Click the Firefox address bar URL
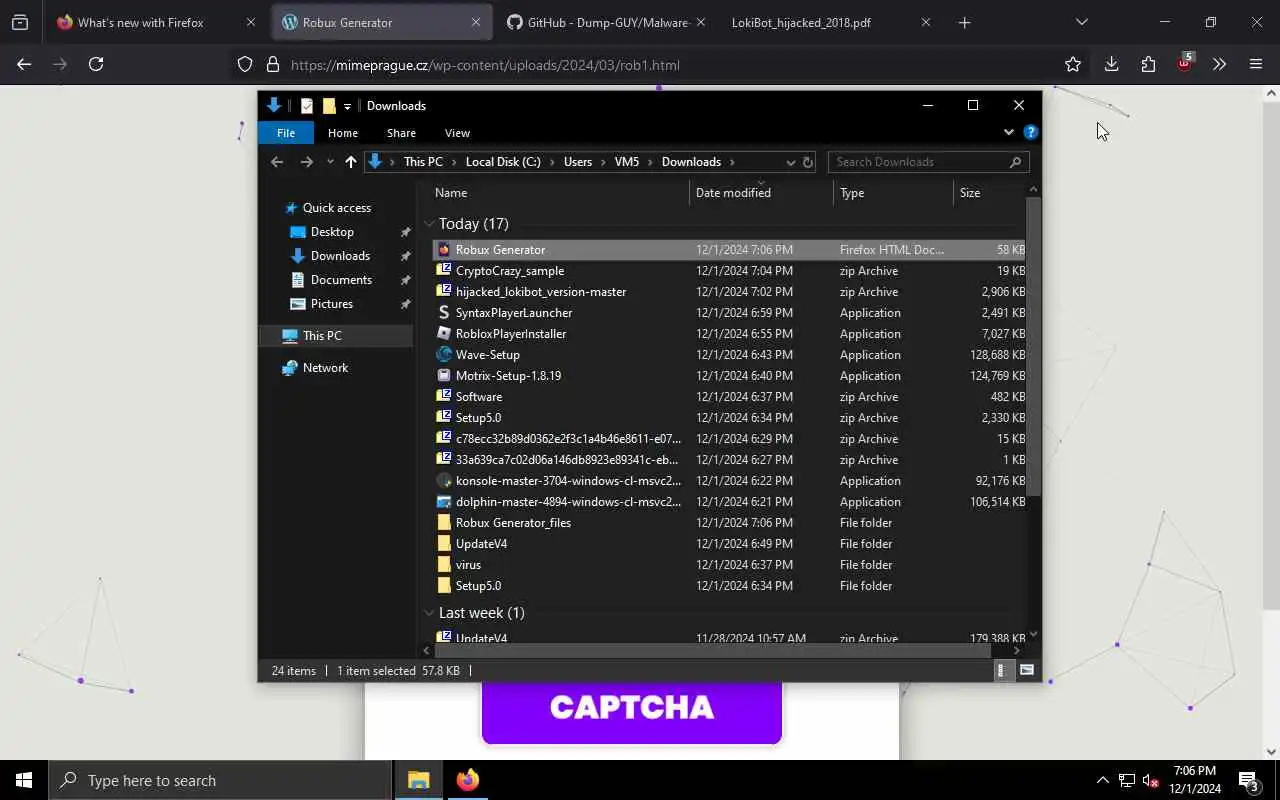 [485, 65]
